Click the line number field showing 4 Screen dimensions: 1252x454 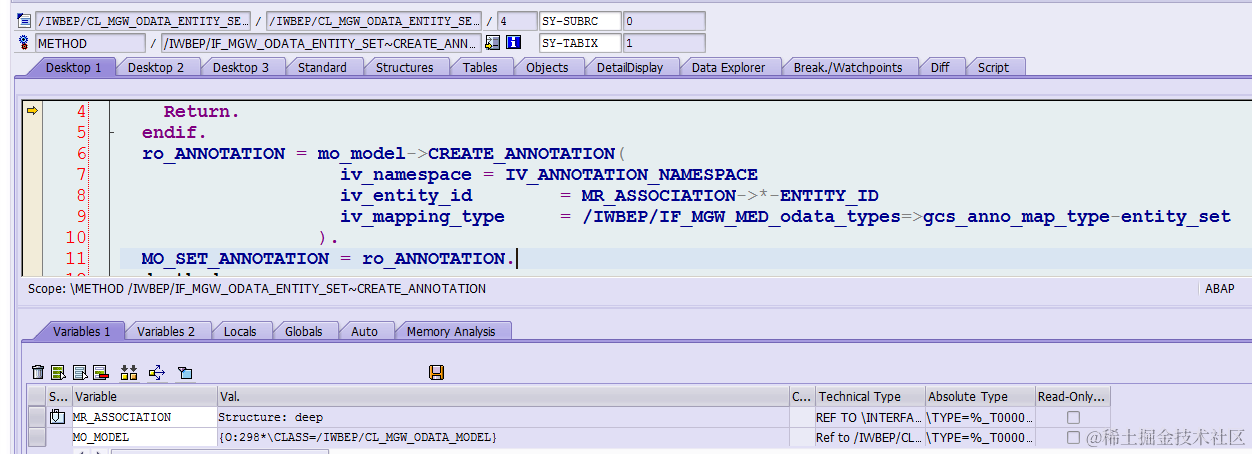[517, 21]
